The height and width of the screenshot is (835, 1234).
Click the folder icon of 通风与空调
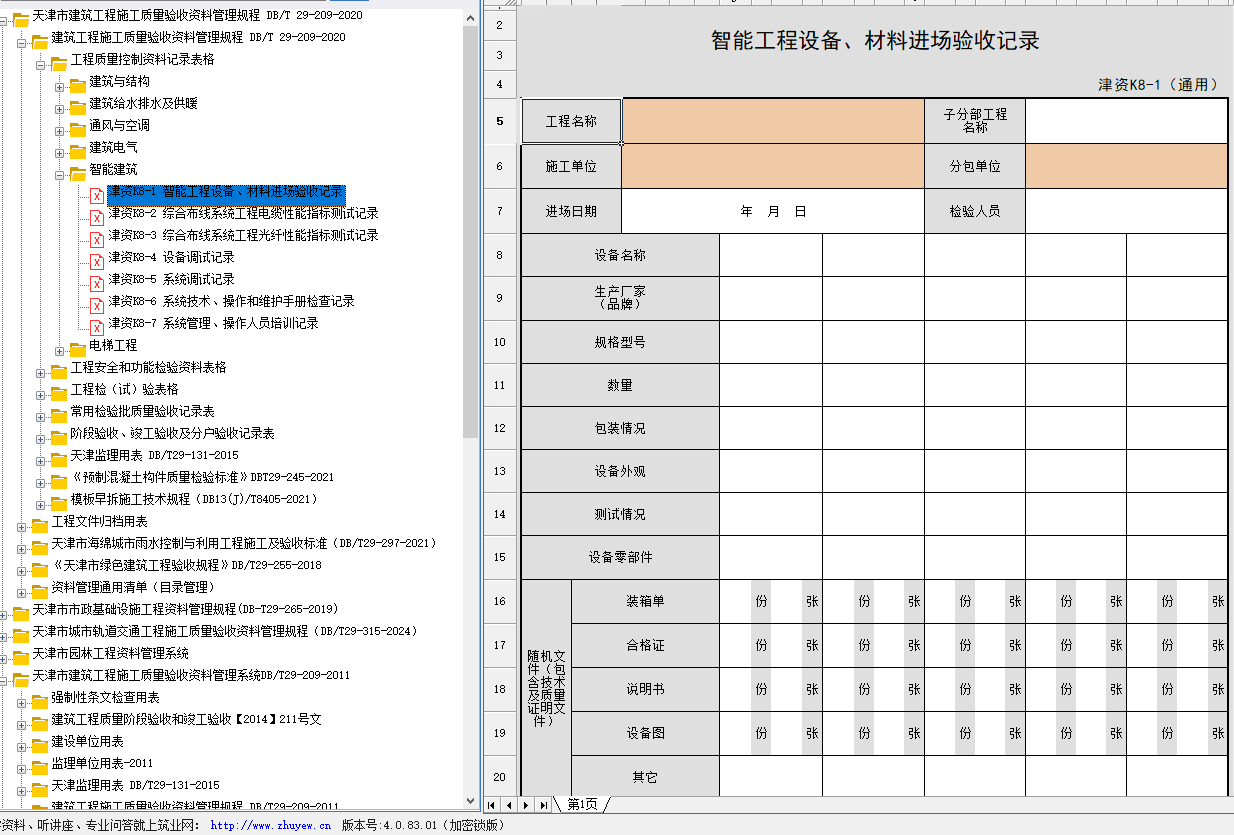coord(77,128)
